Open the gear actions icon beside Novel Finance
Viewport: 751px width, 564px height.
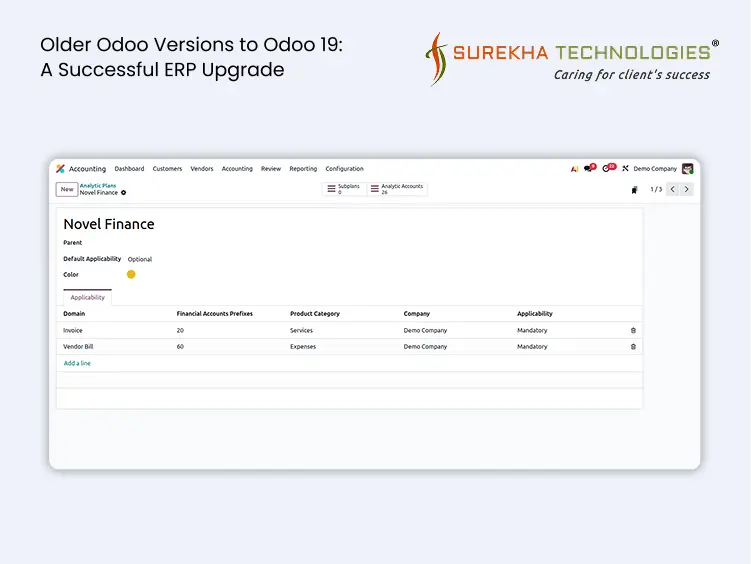click(x=124, y=192)
